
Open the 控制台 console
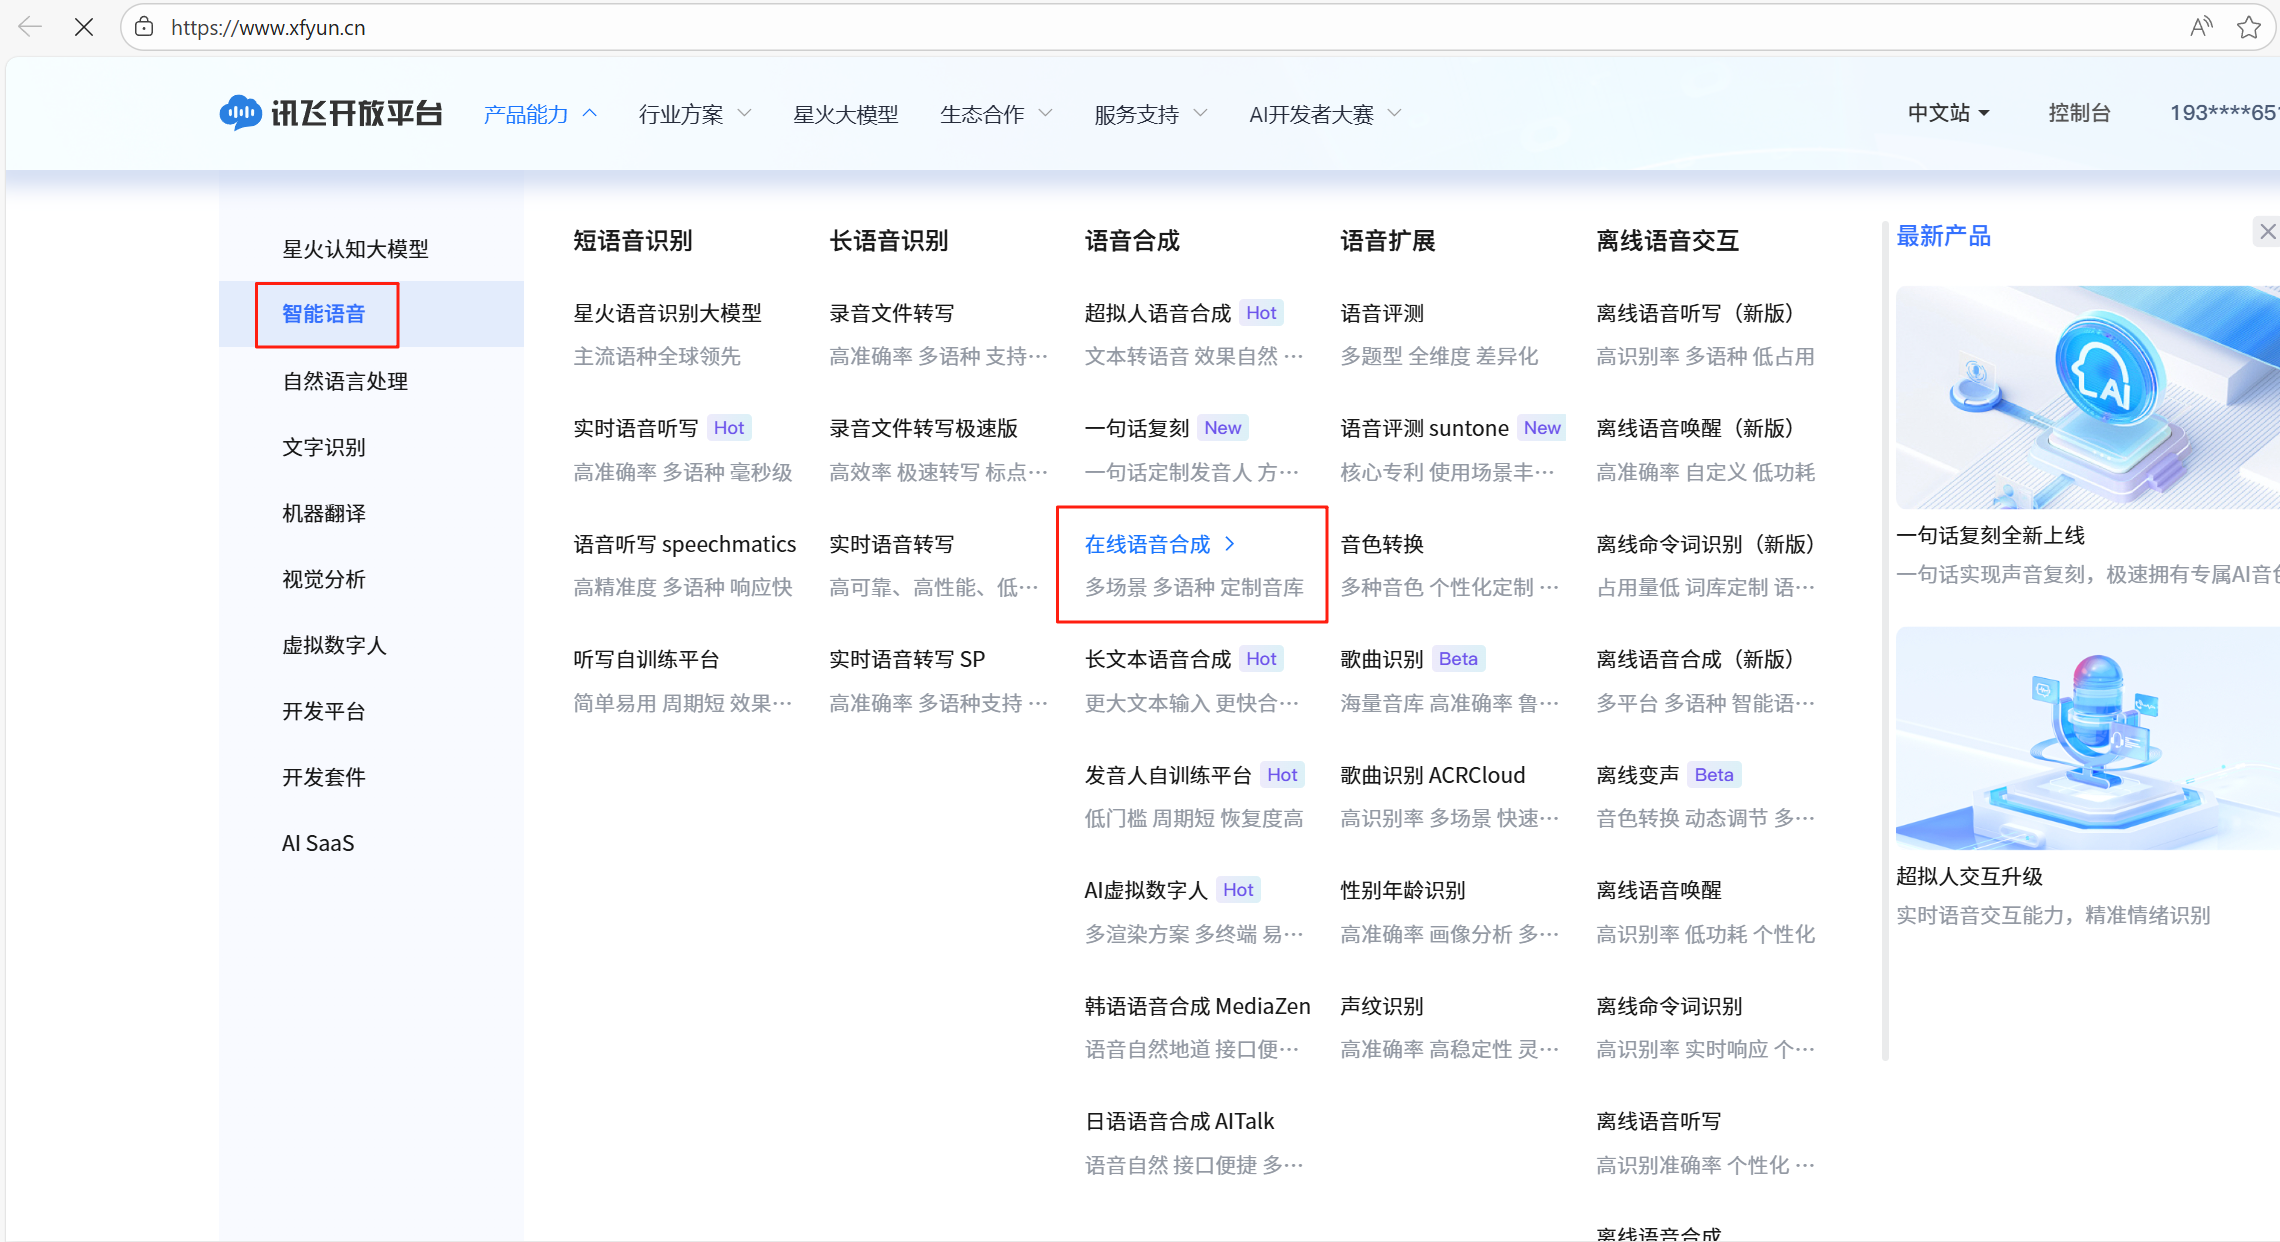pyautogui.click(x=2079, y=112)
